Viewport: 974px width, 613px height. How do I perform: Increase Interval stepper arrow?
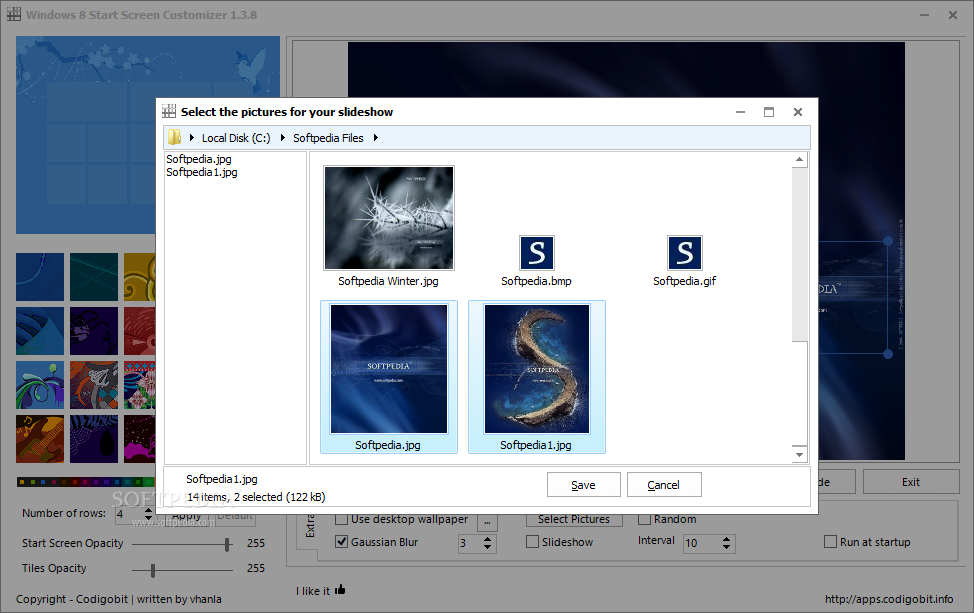[727, 539]
